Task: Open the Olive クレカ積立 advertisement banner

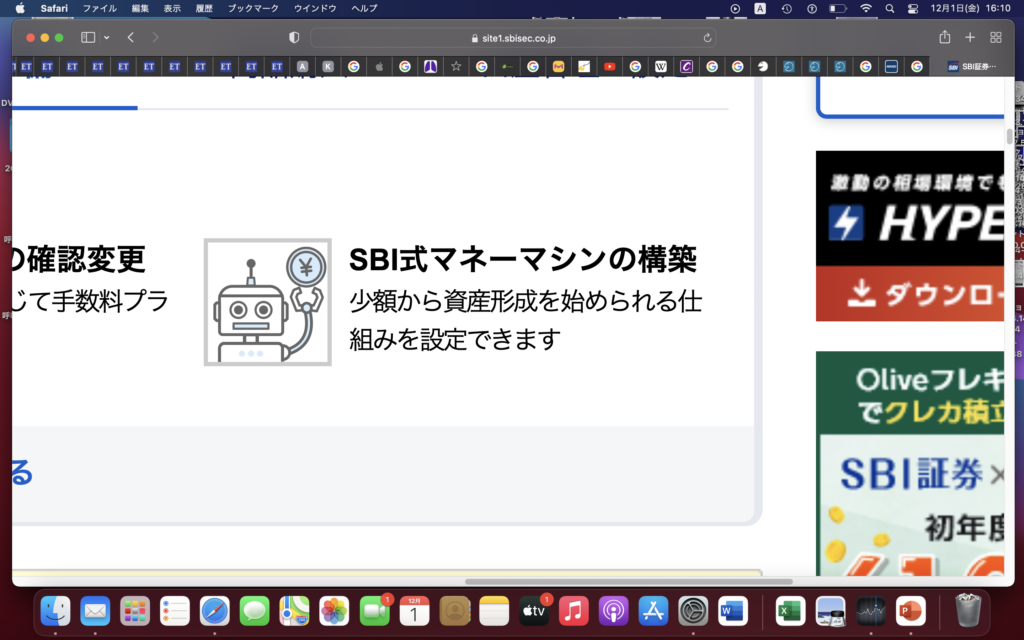Action: 909,462
